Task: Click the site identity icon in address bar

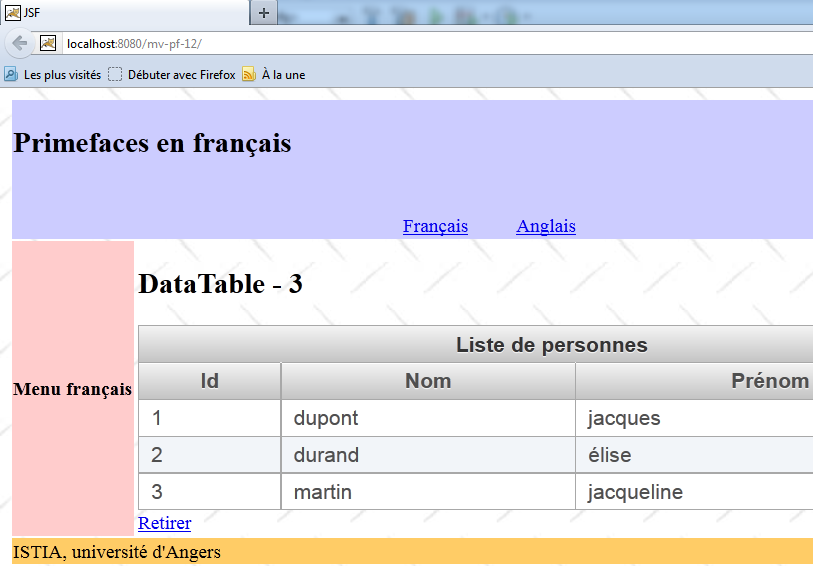Action: coord(48,43)
